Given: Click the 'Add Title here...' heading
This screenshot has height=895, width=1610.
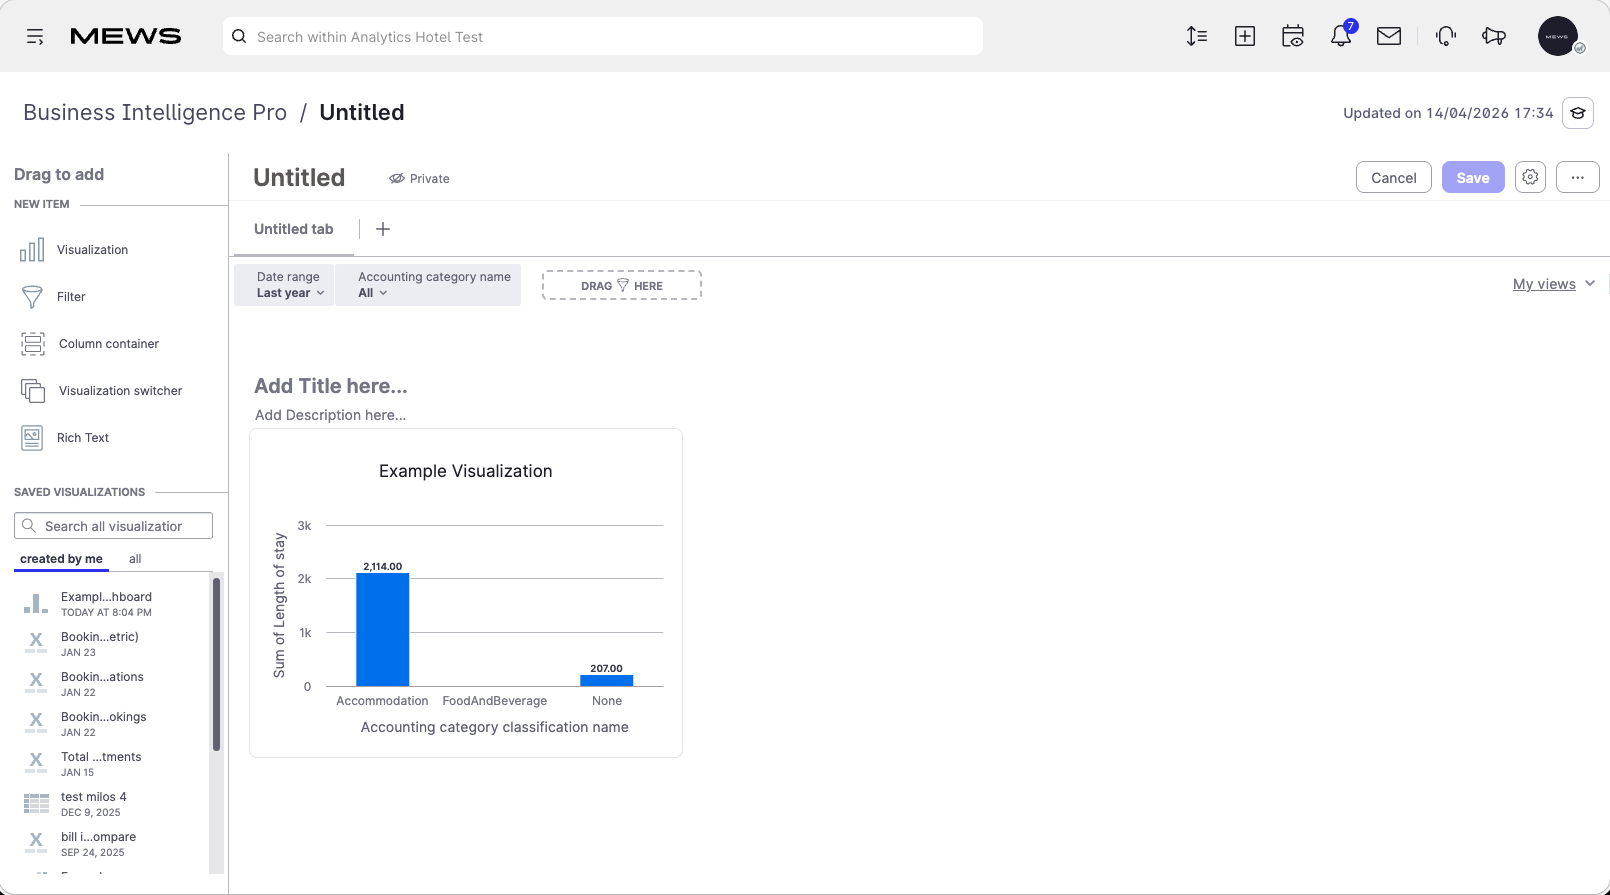Looking at the screenshot, I should click(331, 386).
